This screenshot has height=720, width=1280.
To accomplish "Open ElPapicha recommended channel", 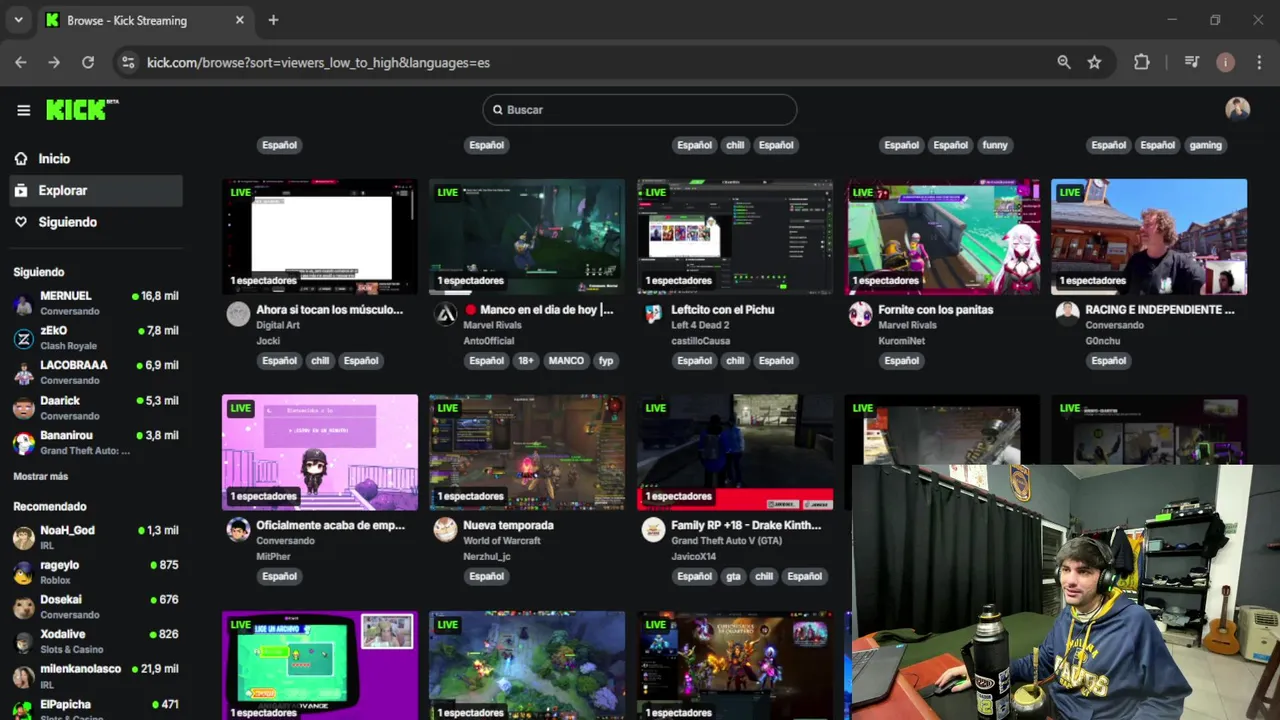I will point(96,708).
